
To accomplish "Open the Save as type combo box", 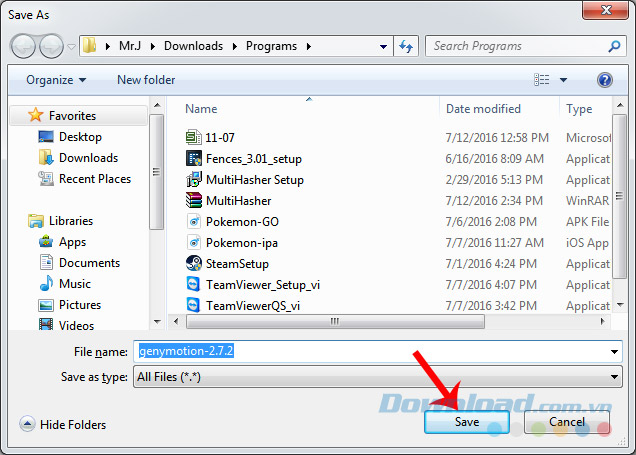I will pyautogui.click(x=378, y=377).
